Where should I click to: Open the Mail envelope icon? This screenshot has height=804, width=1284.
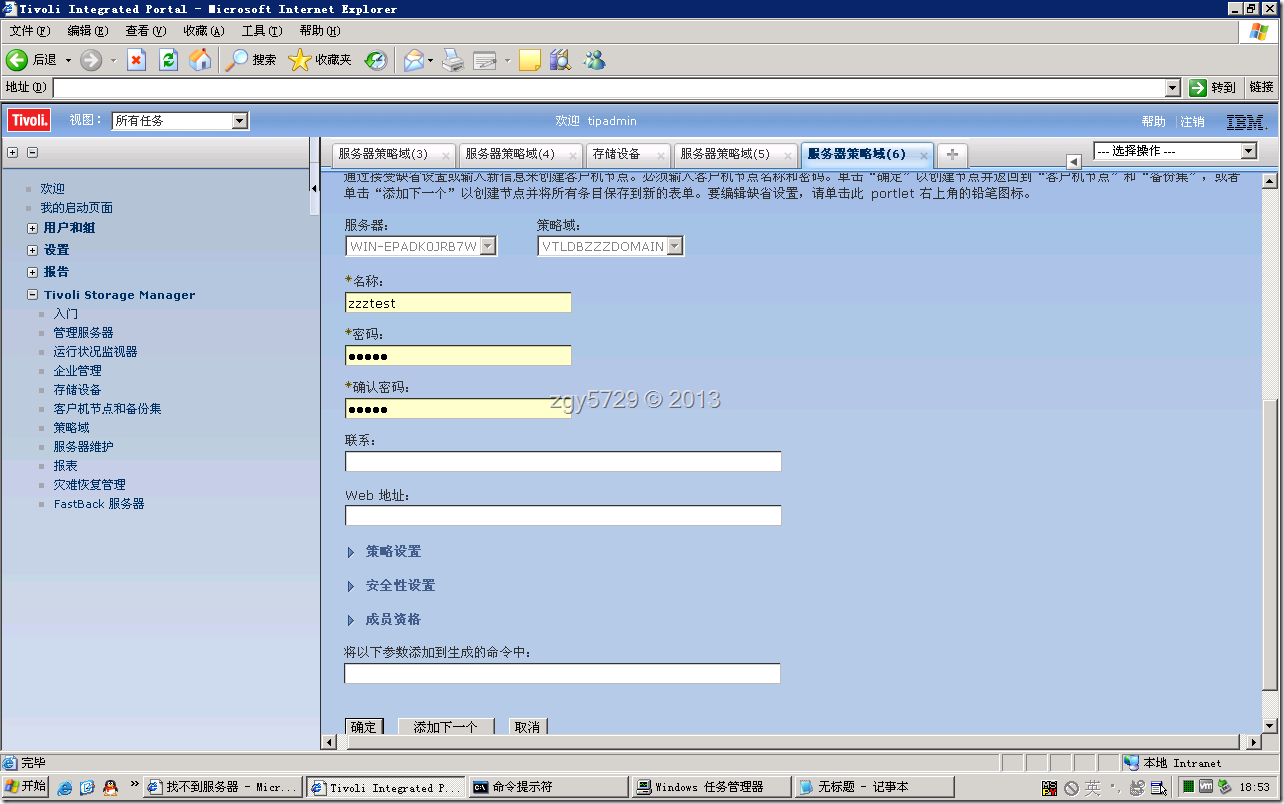pyautogui.click(x=414, y=60)
